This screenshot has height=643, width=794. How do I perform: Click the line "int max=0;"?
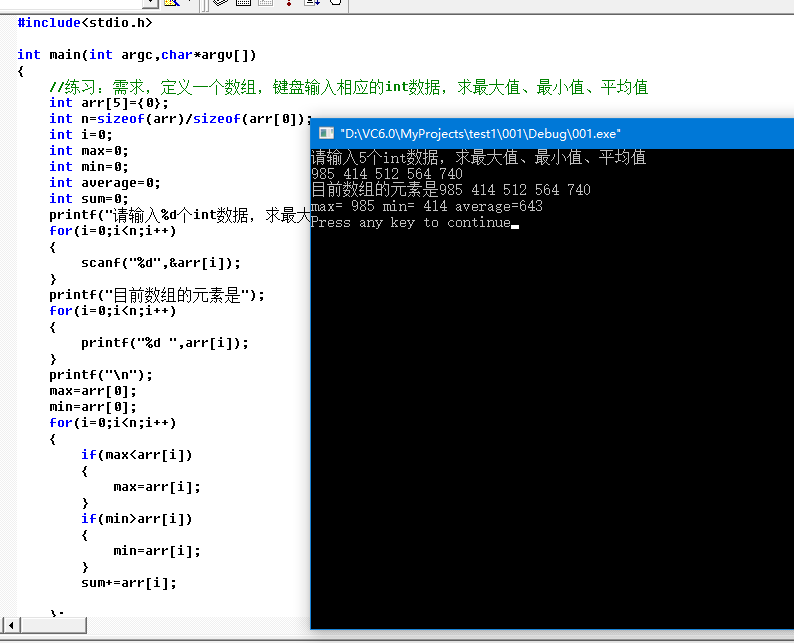[x=89, y=151]
